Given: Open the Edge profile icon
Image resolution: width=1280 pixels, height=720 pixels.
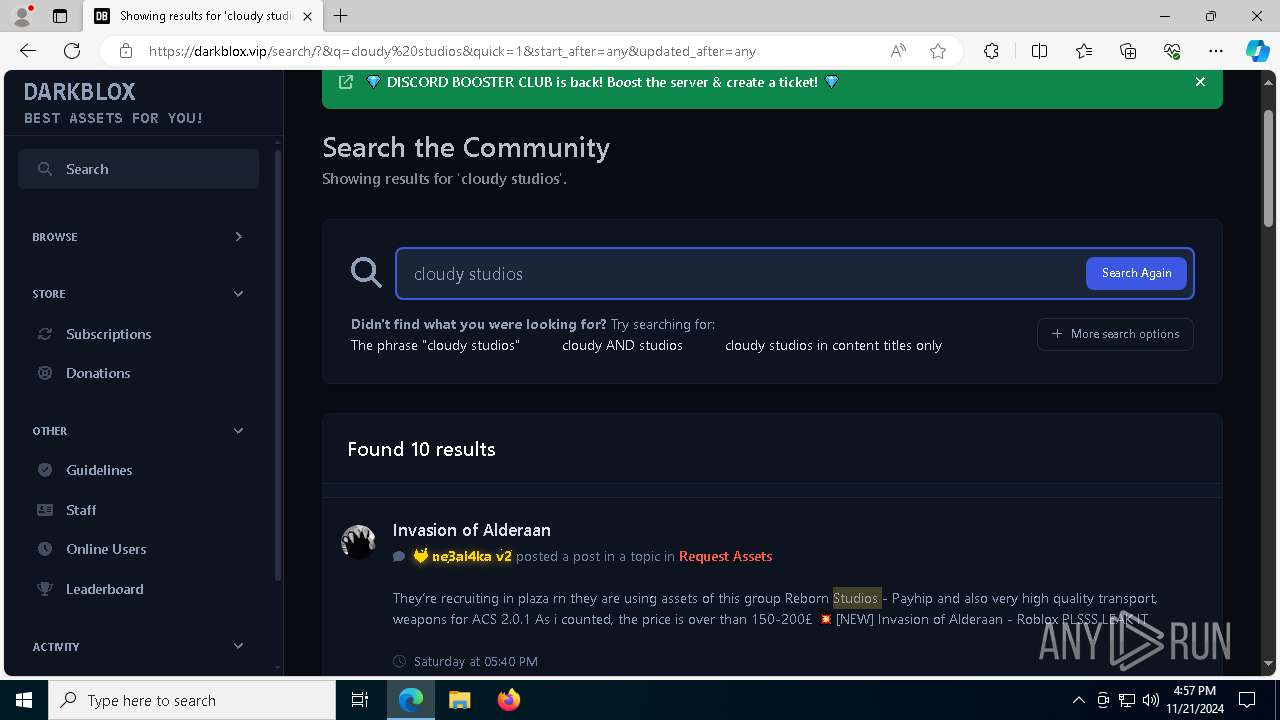Looking at the screenshot, I should (x=22, y=16).
